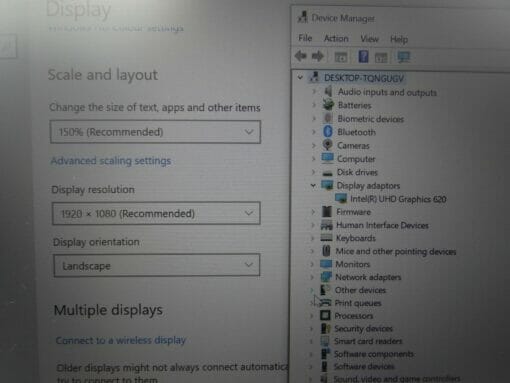Select the Software devices row
The image size is (510, 383).
click(364, 366)
